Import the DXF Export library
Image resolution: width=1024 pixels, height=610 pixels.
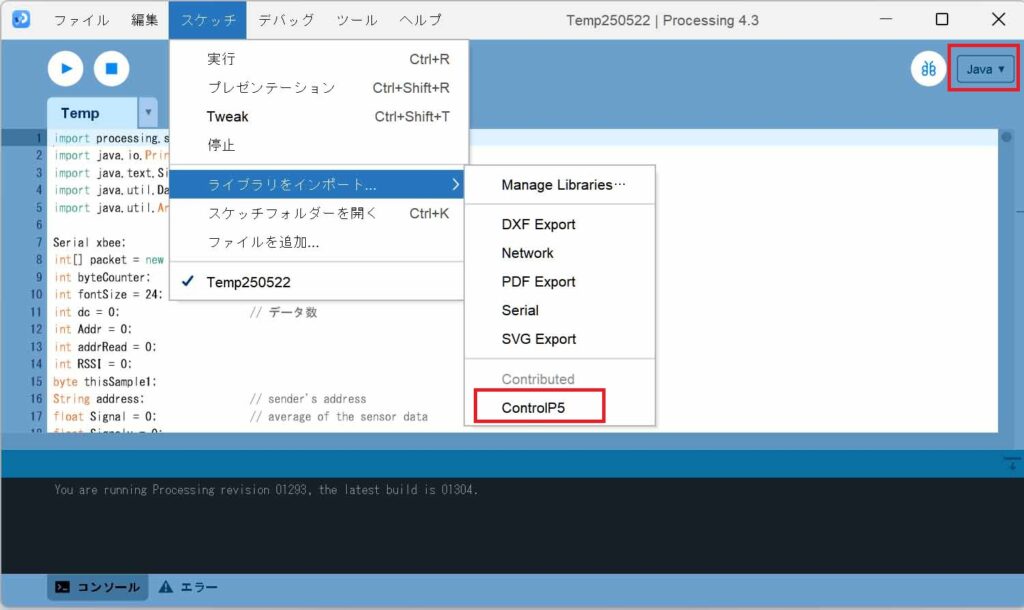click(x=560, y=225)
